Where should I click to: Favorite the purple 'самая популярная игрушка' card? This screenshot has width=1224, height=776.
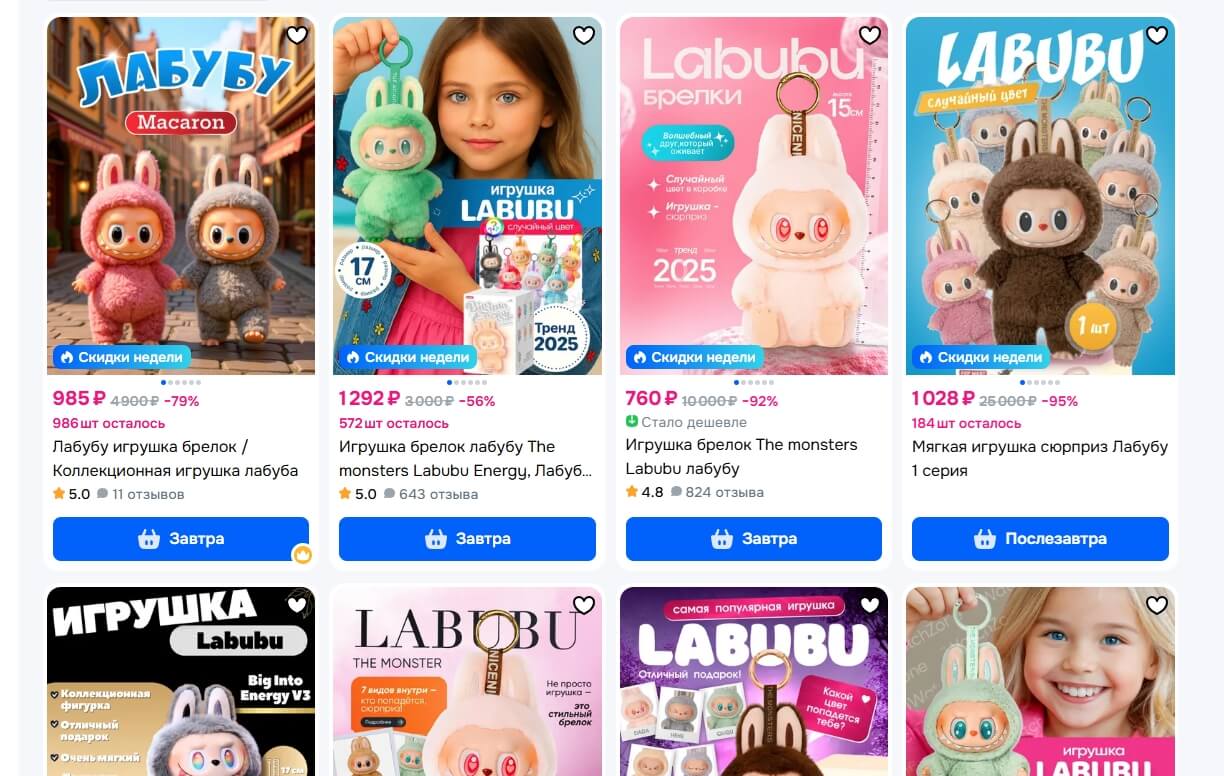click(x=870, y=605)
